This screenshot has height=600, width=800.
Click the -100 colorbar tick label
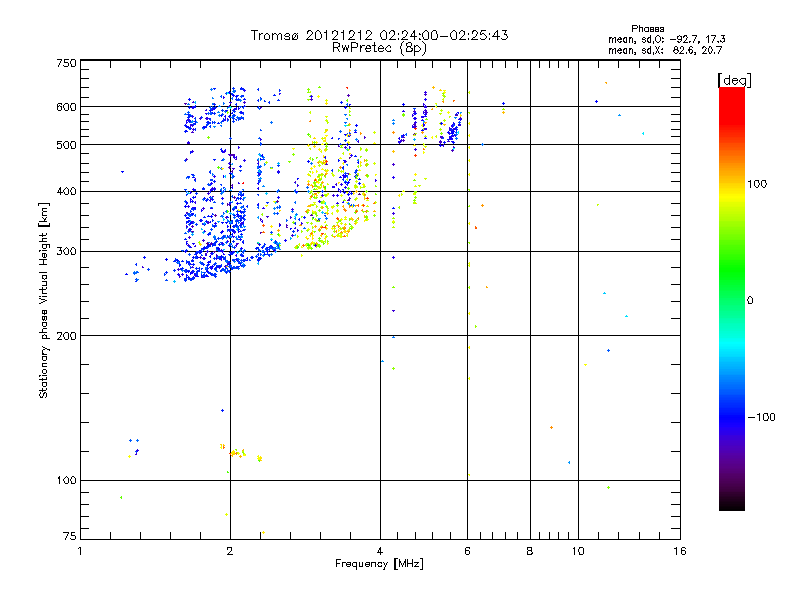764,417
